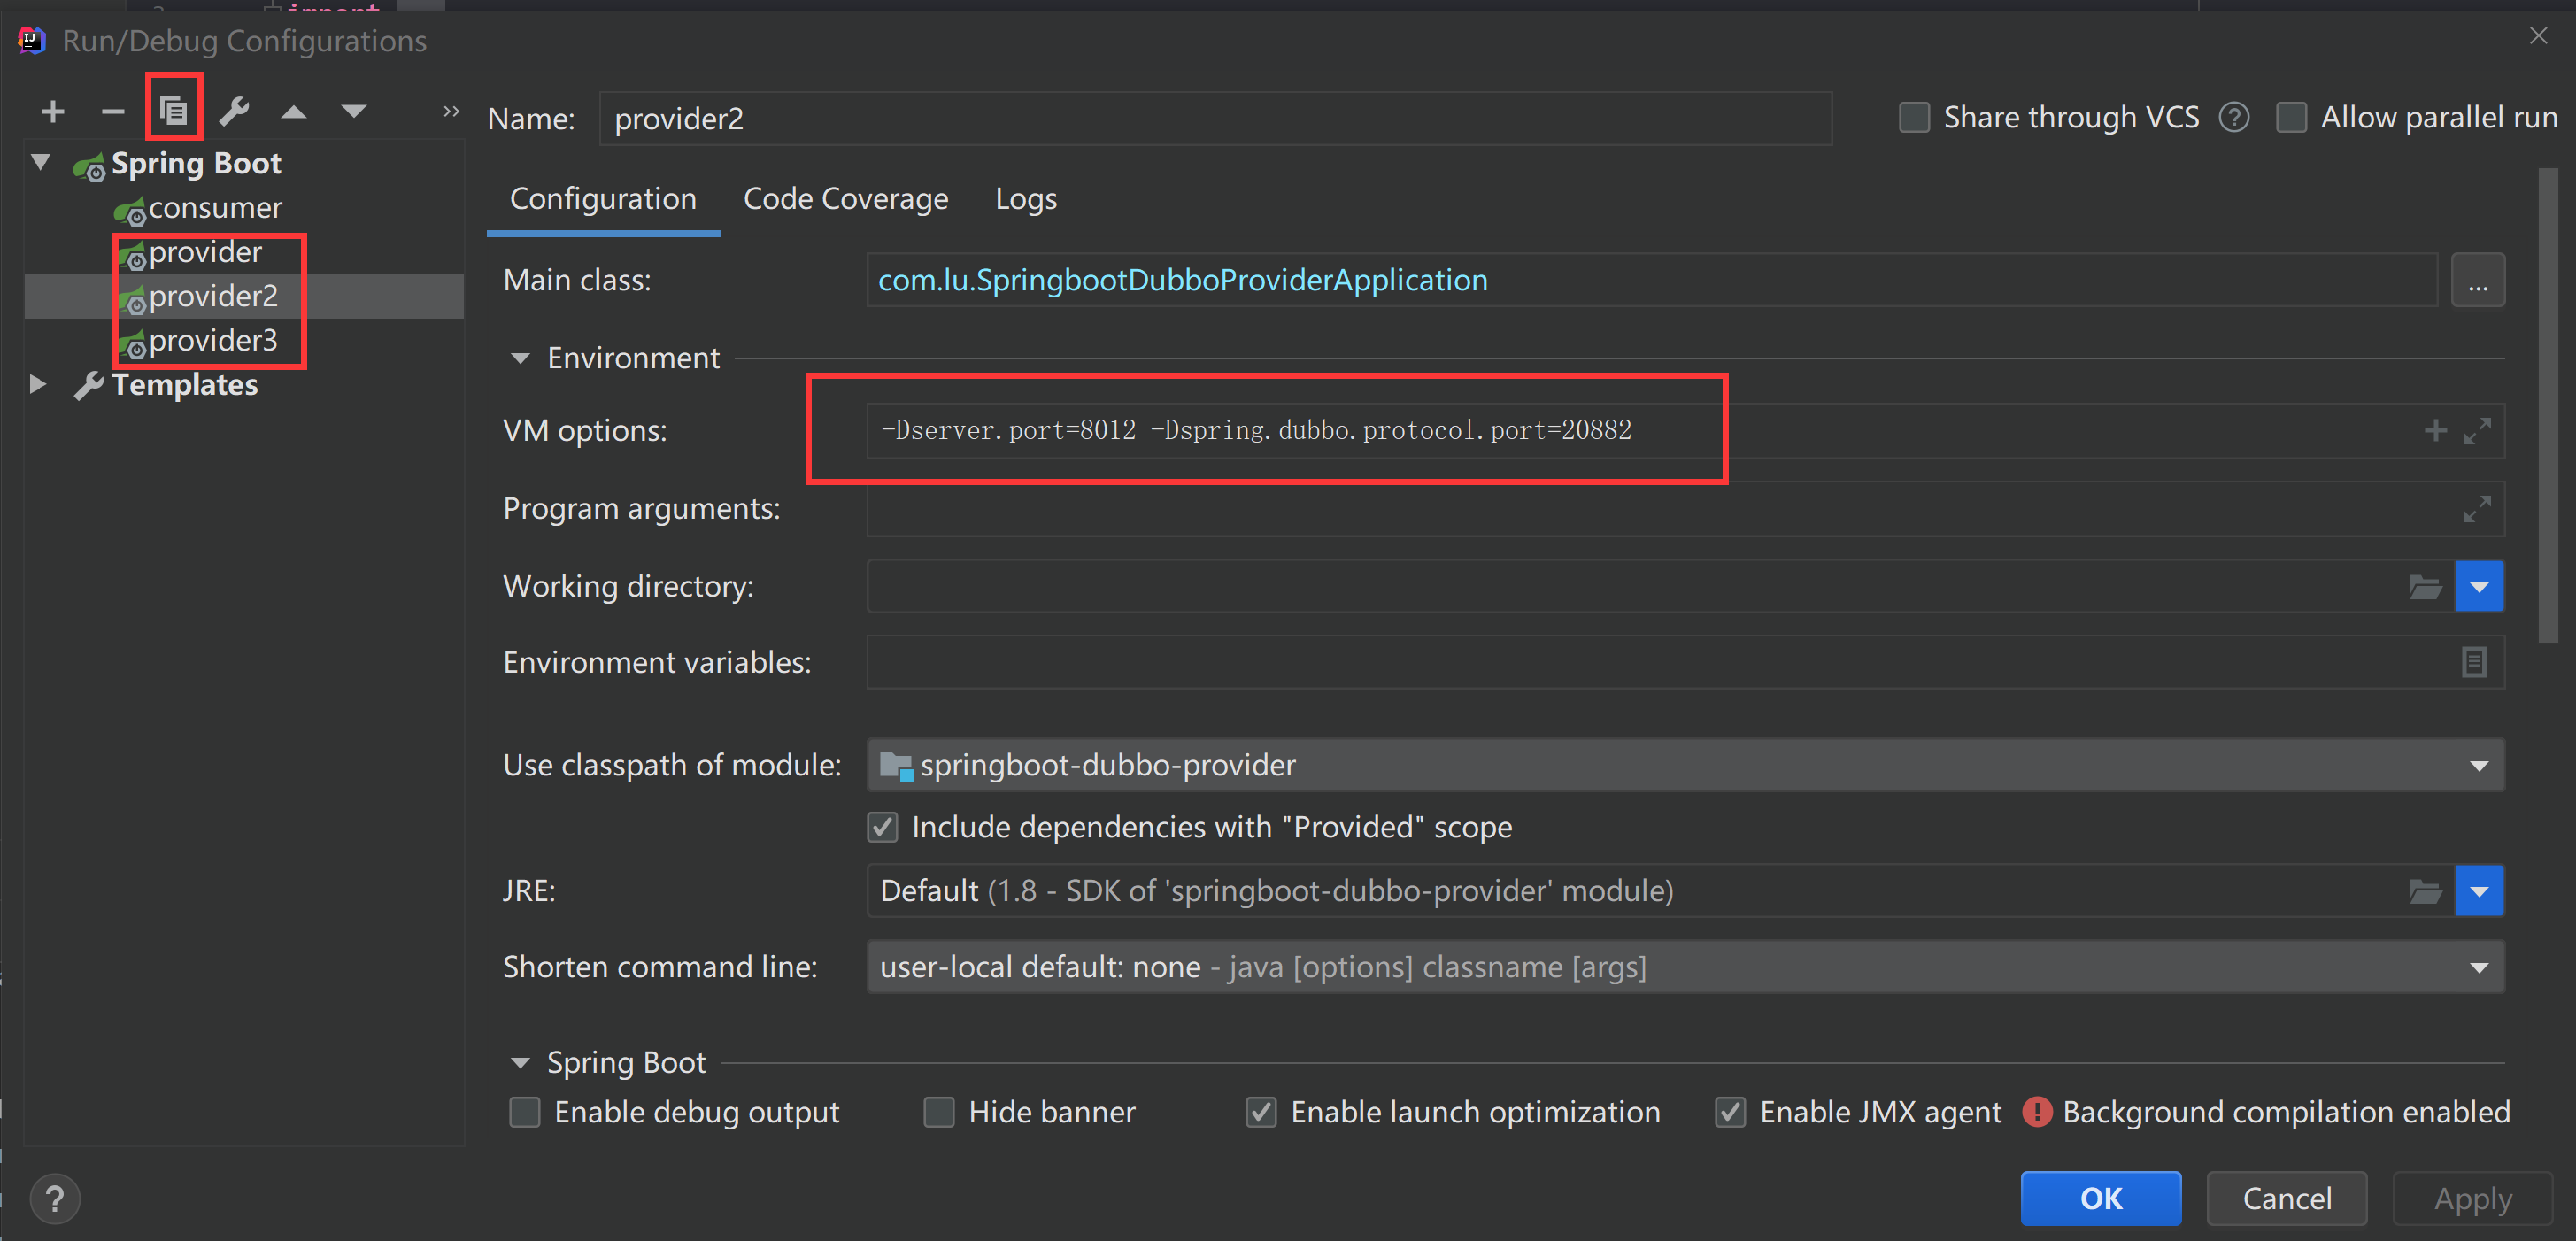Click the Copy Configuration icon
Screen dimensions: 2576x1241
pyautogui.click(x=174, y=110)
